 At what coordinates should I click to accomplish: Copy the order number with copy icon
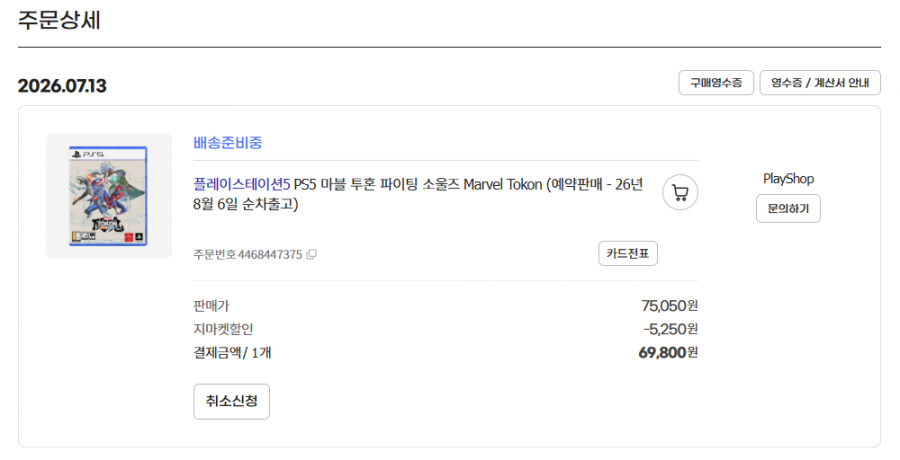312,254
